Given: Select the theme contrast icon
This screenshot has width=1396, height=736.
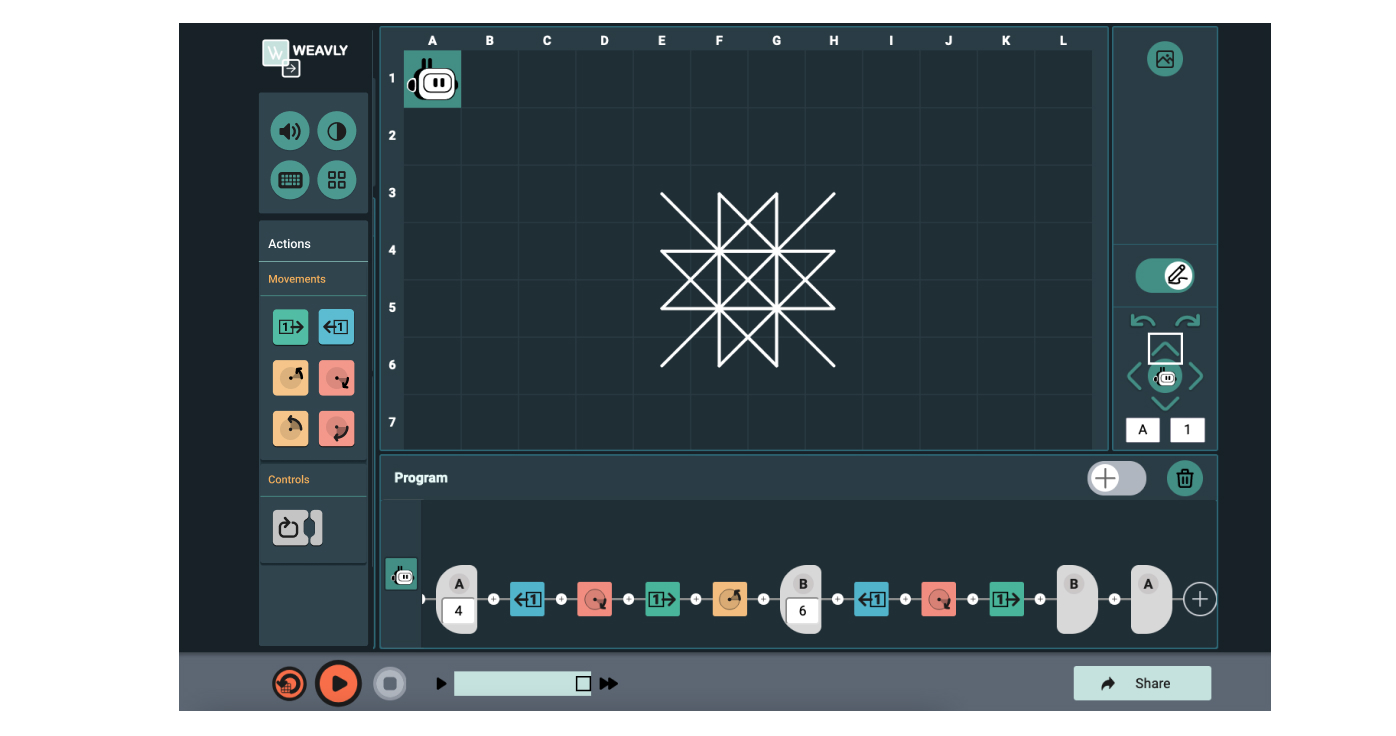Looking at the screenshot, I should 336,130.
